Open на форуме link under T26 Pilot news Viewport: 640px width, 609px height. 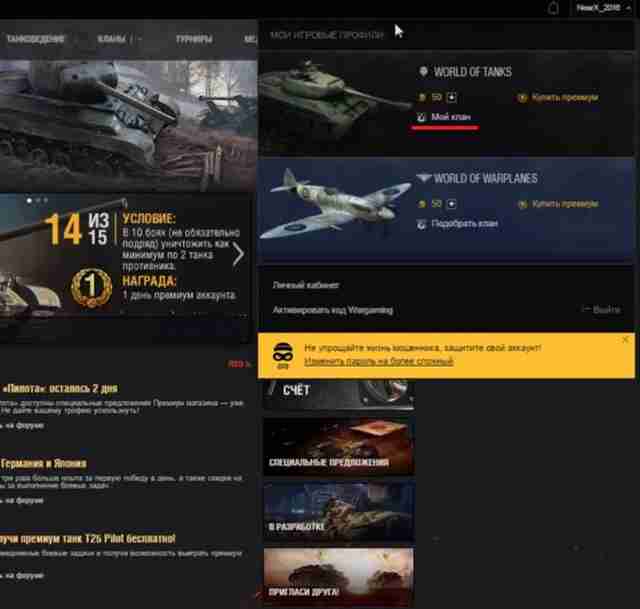point(24,576)
